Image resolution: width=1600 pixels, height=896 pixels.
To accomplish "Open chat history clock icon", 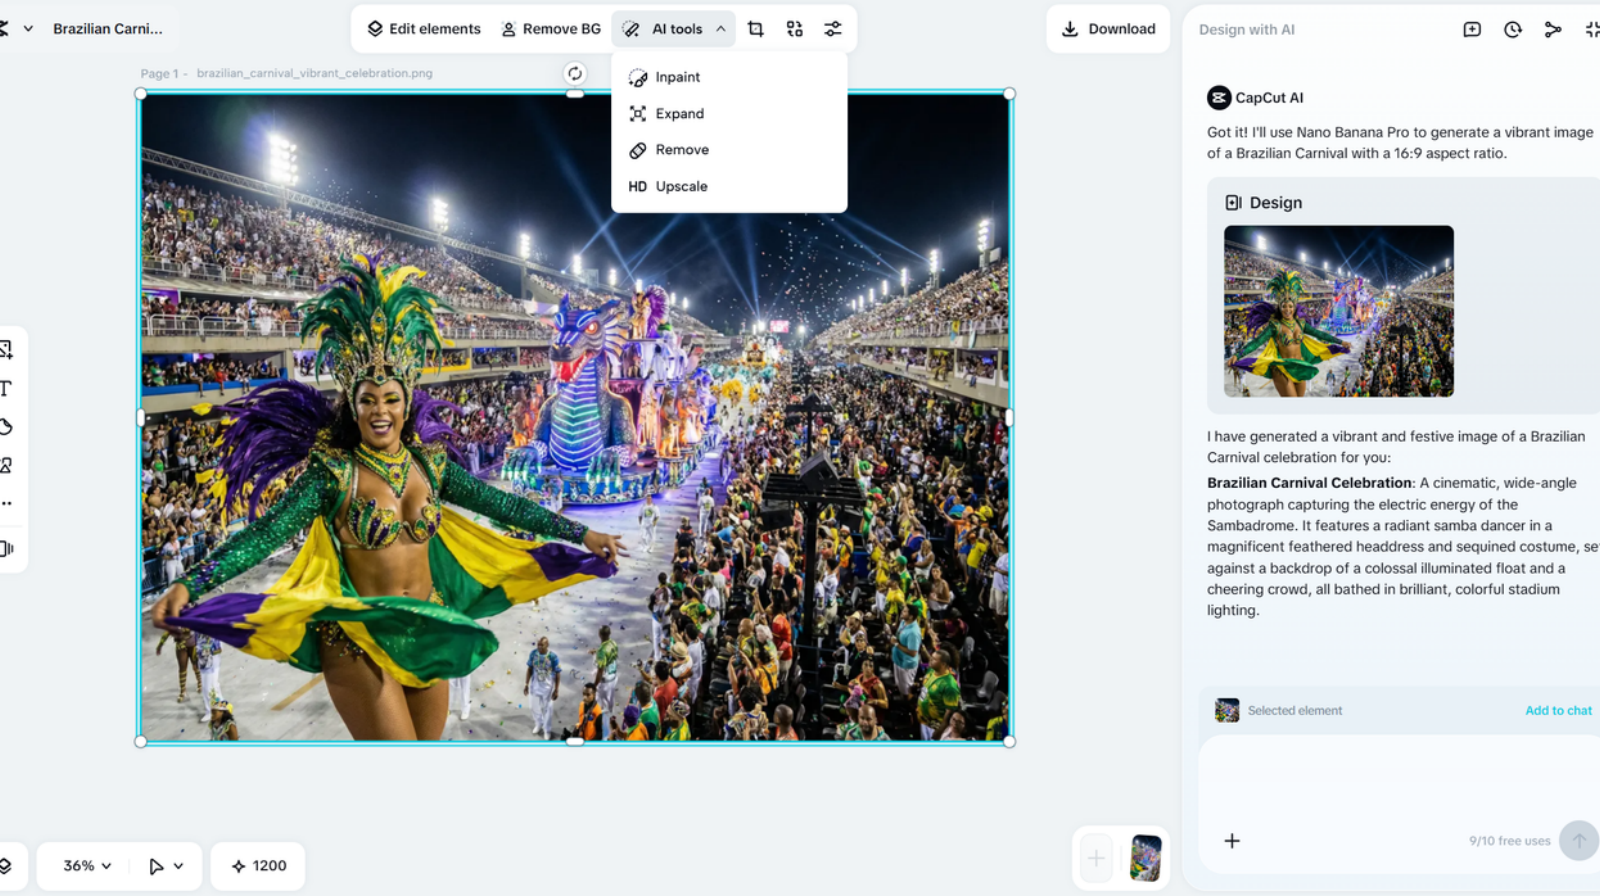I will coord(1513,30).
